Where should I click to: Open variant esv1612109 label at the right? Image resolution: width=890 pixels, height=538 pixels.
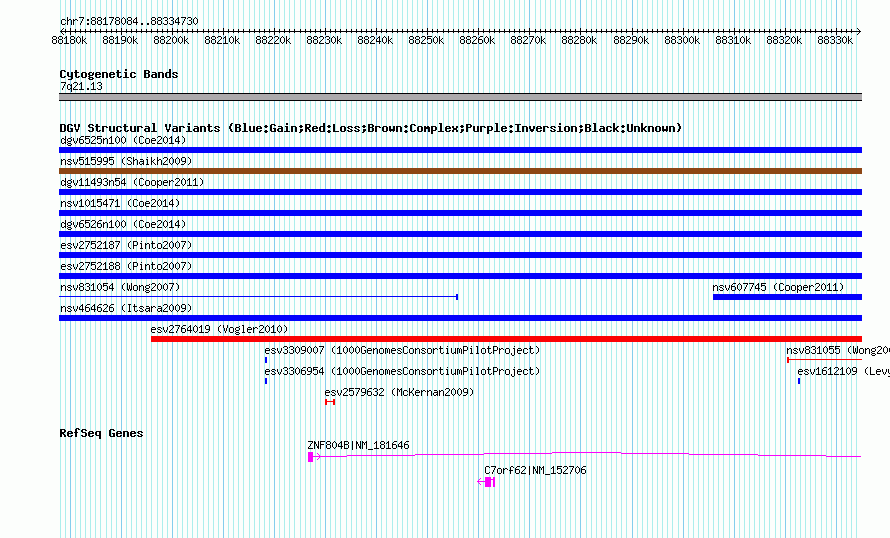843,371
